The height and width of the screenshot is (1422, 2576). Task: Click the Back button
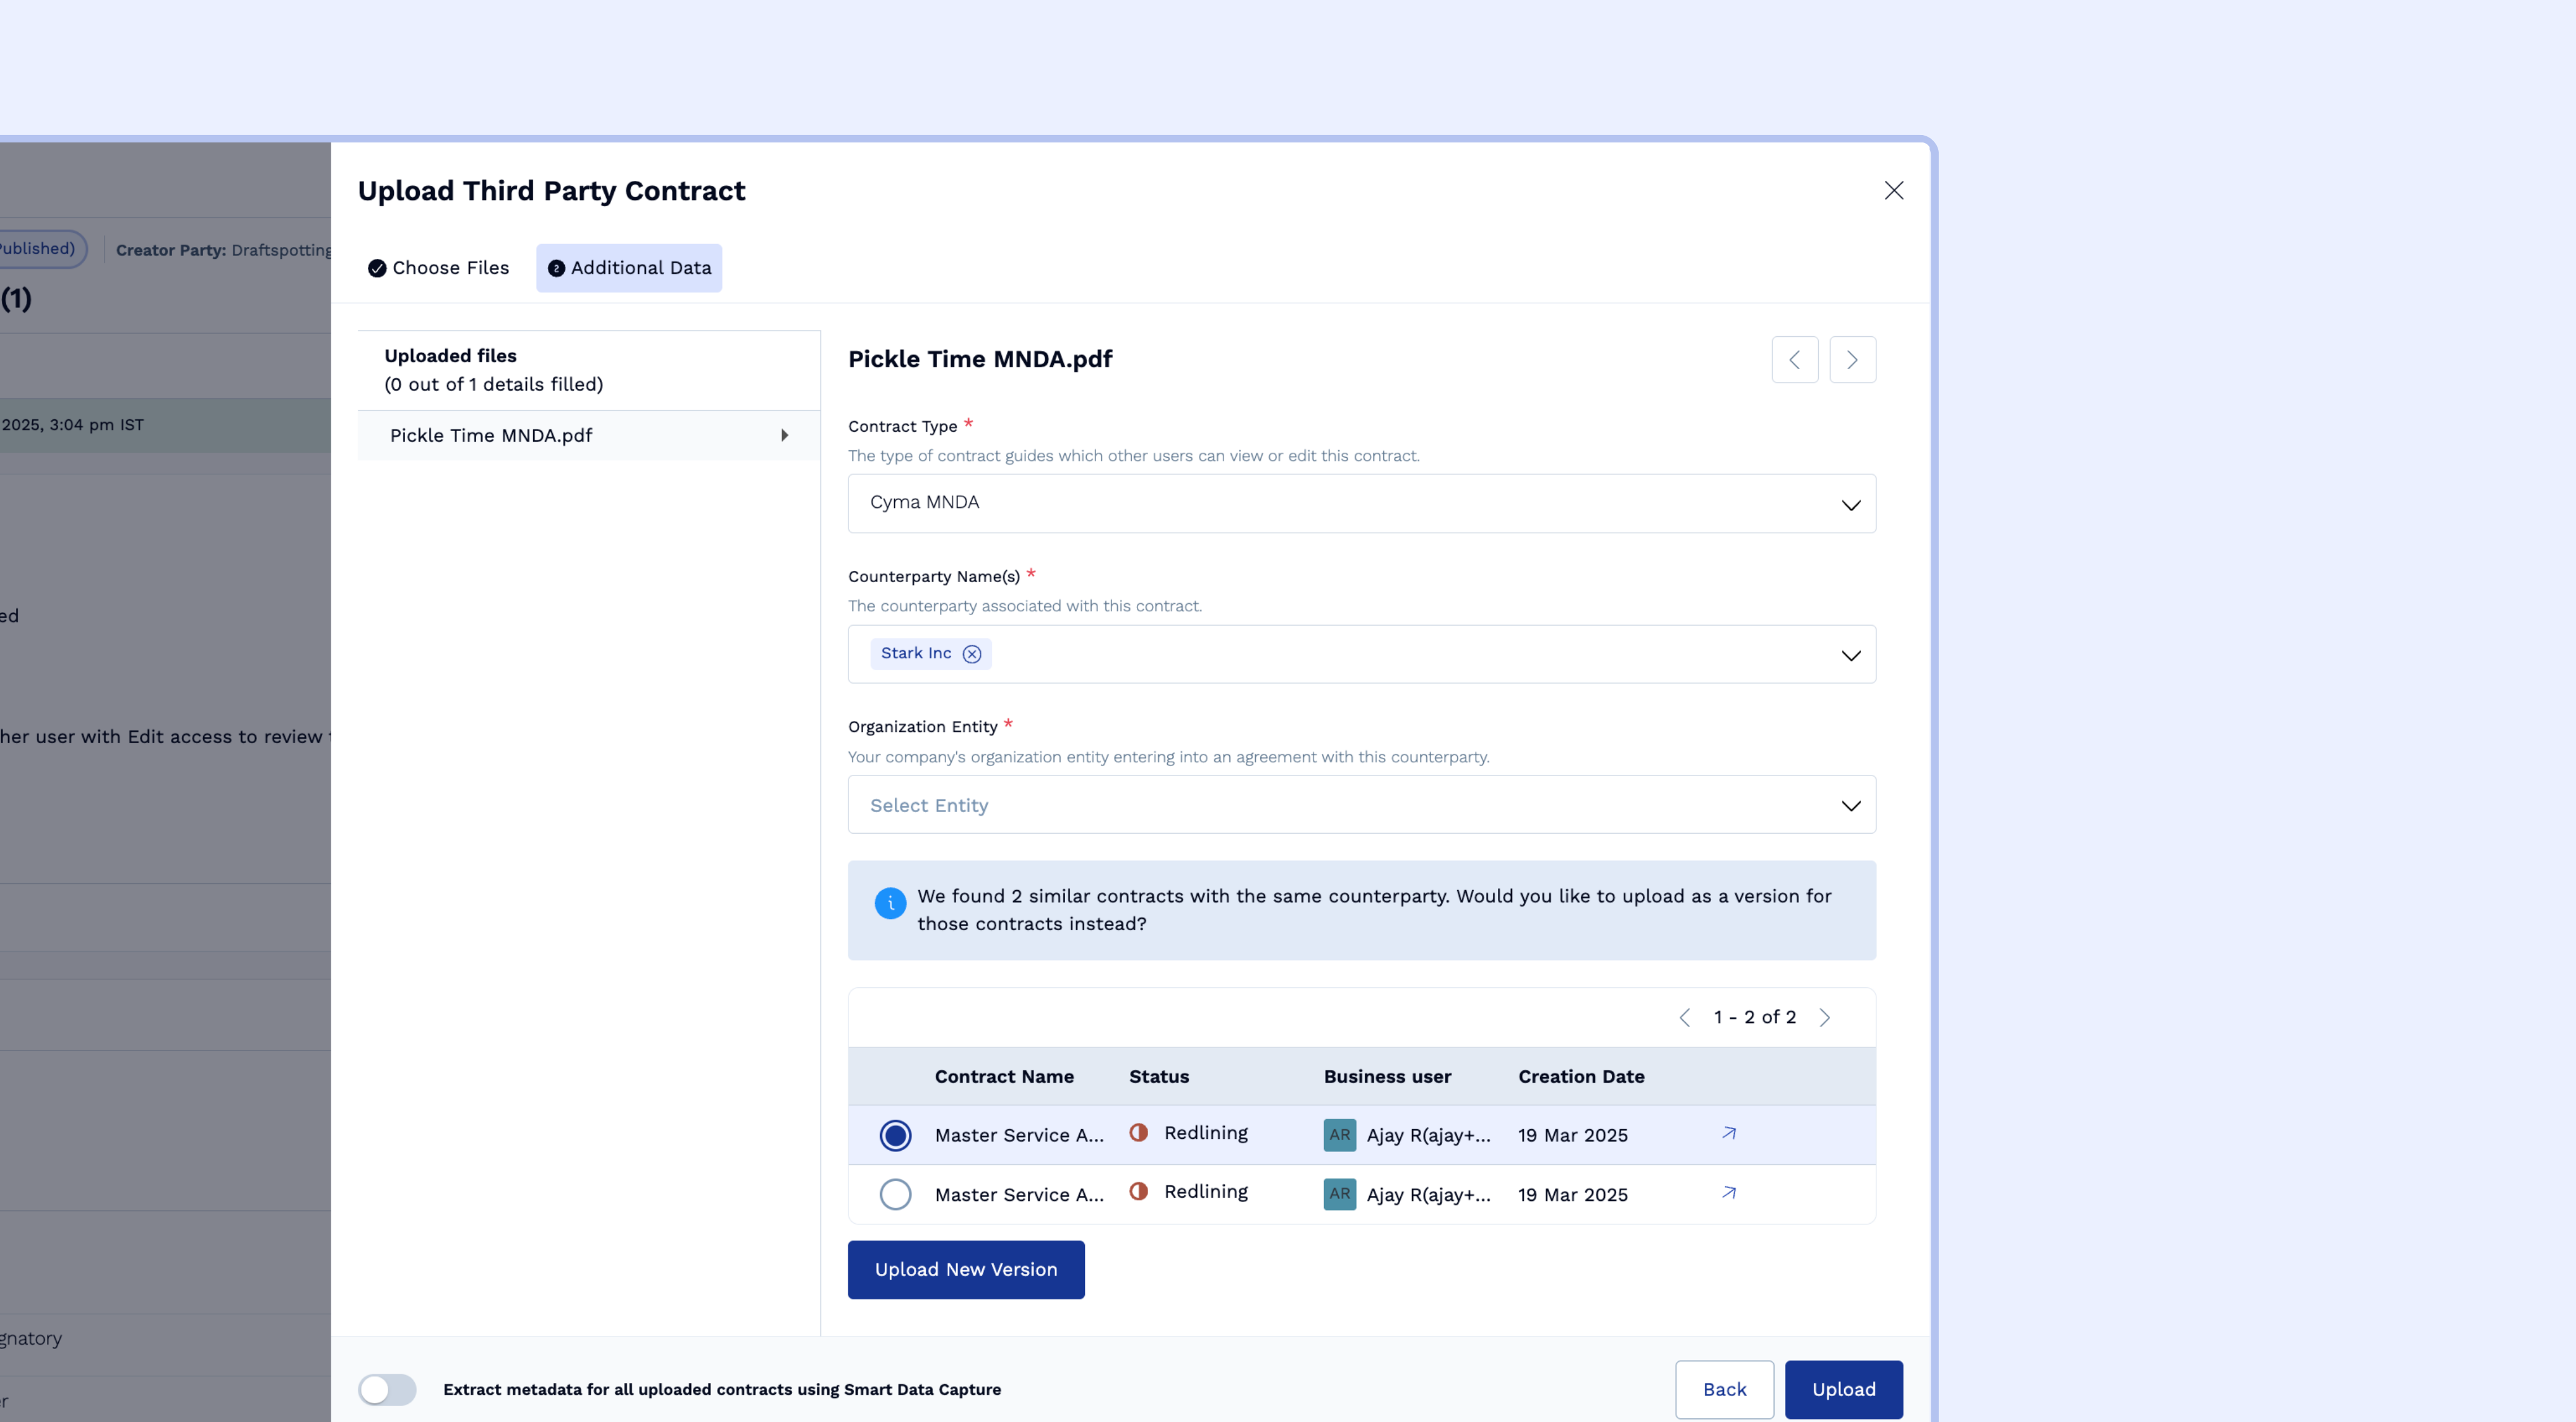click(x=1724, y=1389)
